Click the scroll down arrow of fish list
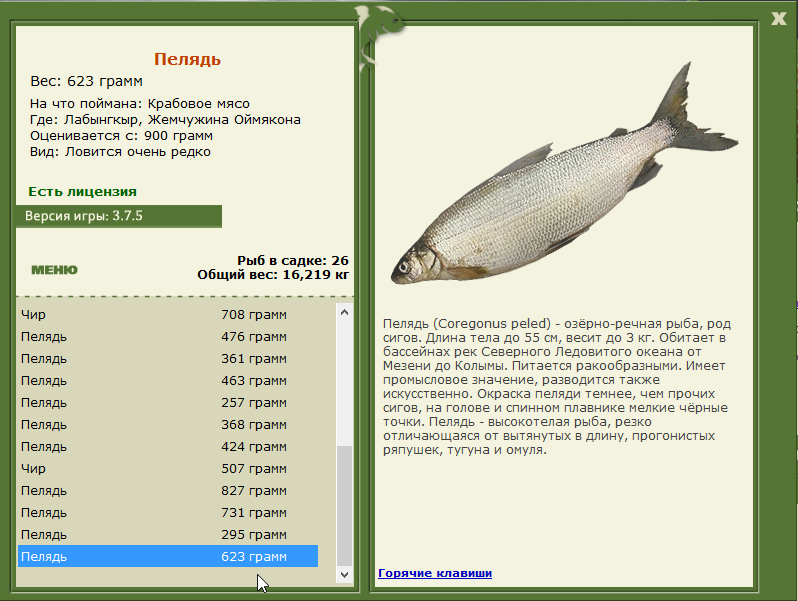Screen dimensions: 798x601 [345, 575]
